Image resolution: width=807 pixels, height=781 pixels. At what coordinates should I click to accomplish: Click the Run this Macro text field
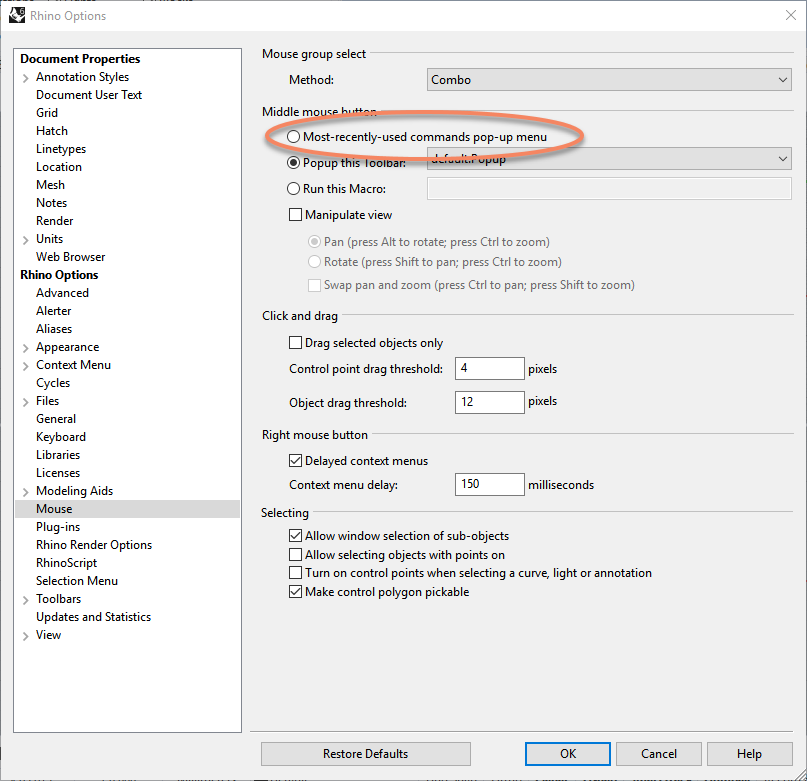pos(609,188)
